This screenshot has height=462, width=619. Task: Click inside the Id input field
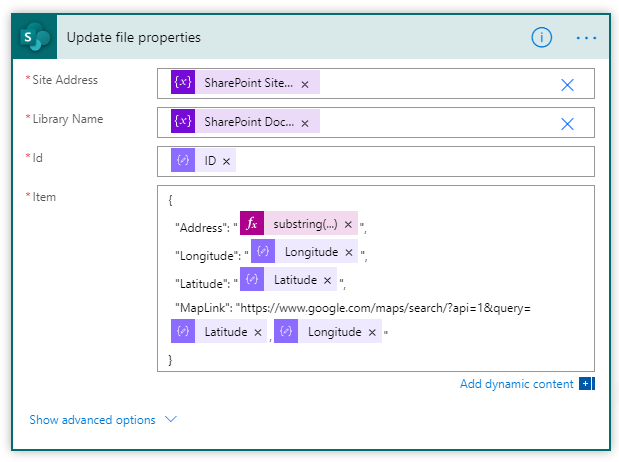(400, 161)
